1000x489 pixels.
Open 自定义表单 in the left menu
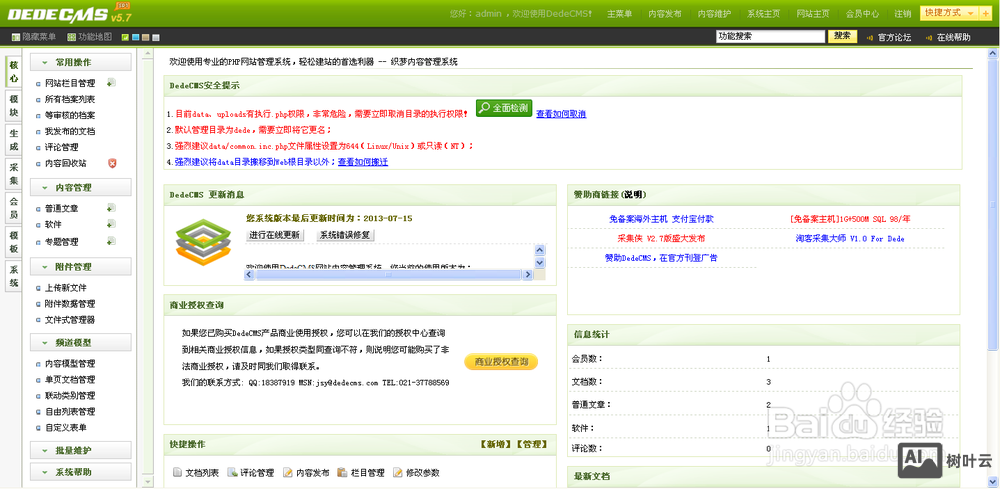click(x=65, y=427)
